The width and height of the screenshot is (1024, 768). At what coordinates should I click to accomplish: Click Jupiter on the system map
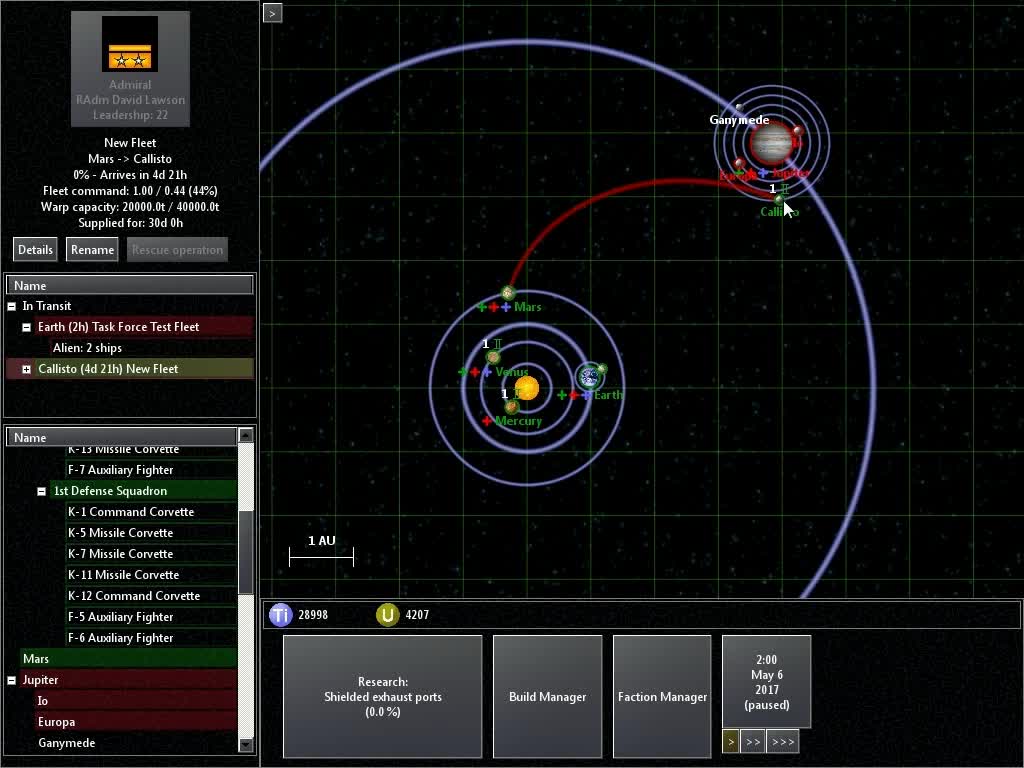tap(773, 143)
